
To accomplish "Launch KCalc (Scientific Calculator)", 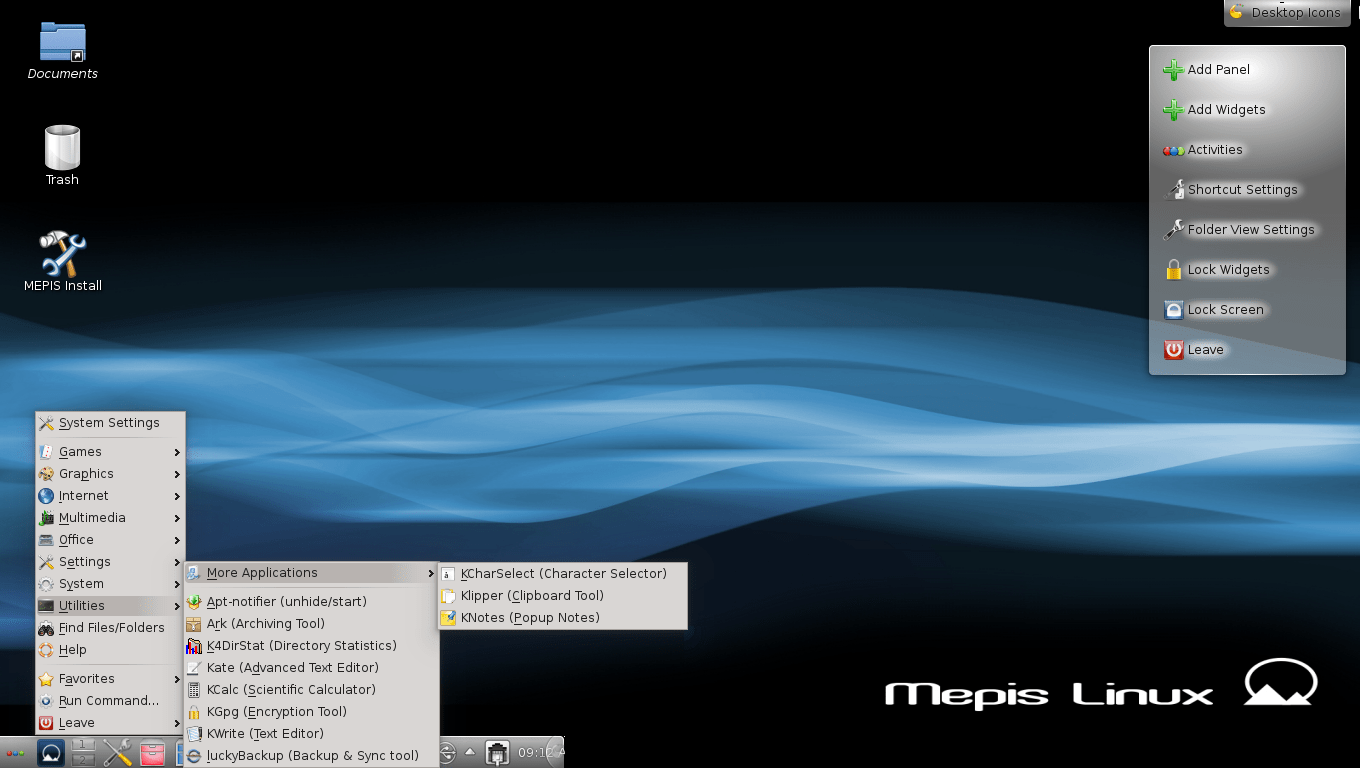I will pyautogui.click(x=290, y=690).
